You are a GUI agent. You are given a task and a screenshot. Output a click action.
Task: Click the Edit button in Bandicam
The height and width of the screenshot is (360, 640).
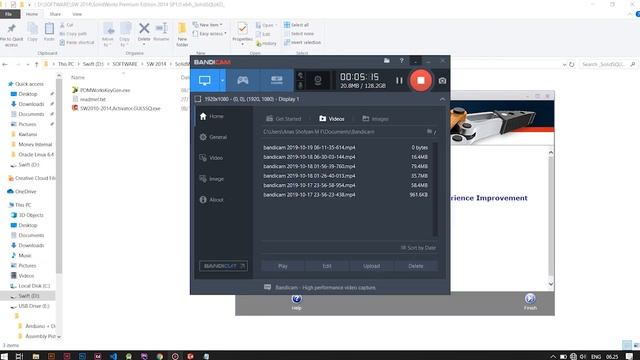point(327,266)
